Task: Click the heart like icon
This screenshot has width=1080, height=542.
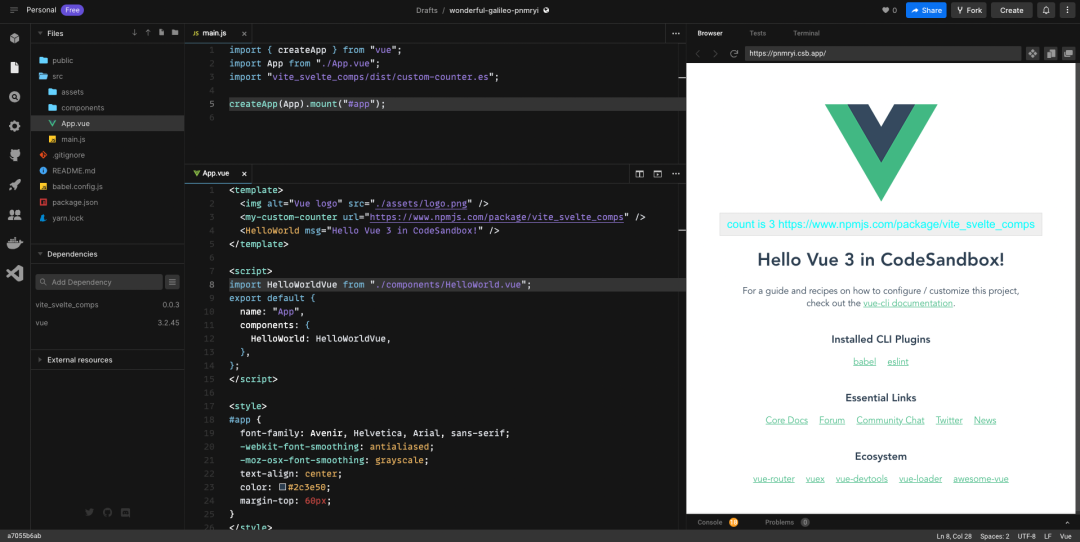Action: pyautogui.click(x=885, y=10)
